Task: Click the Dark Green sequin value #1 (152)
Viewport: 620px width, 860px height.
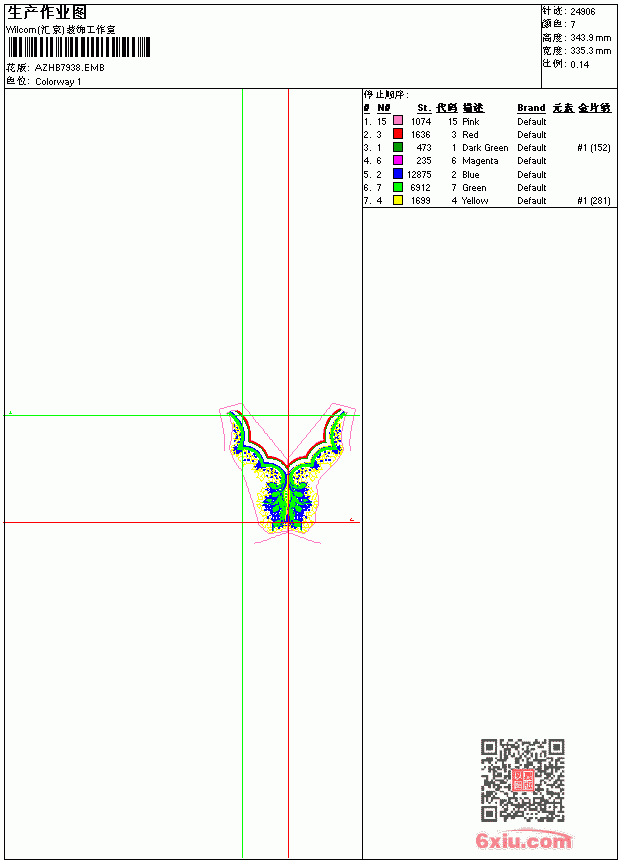Action: coord(594,148)
